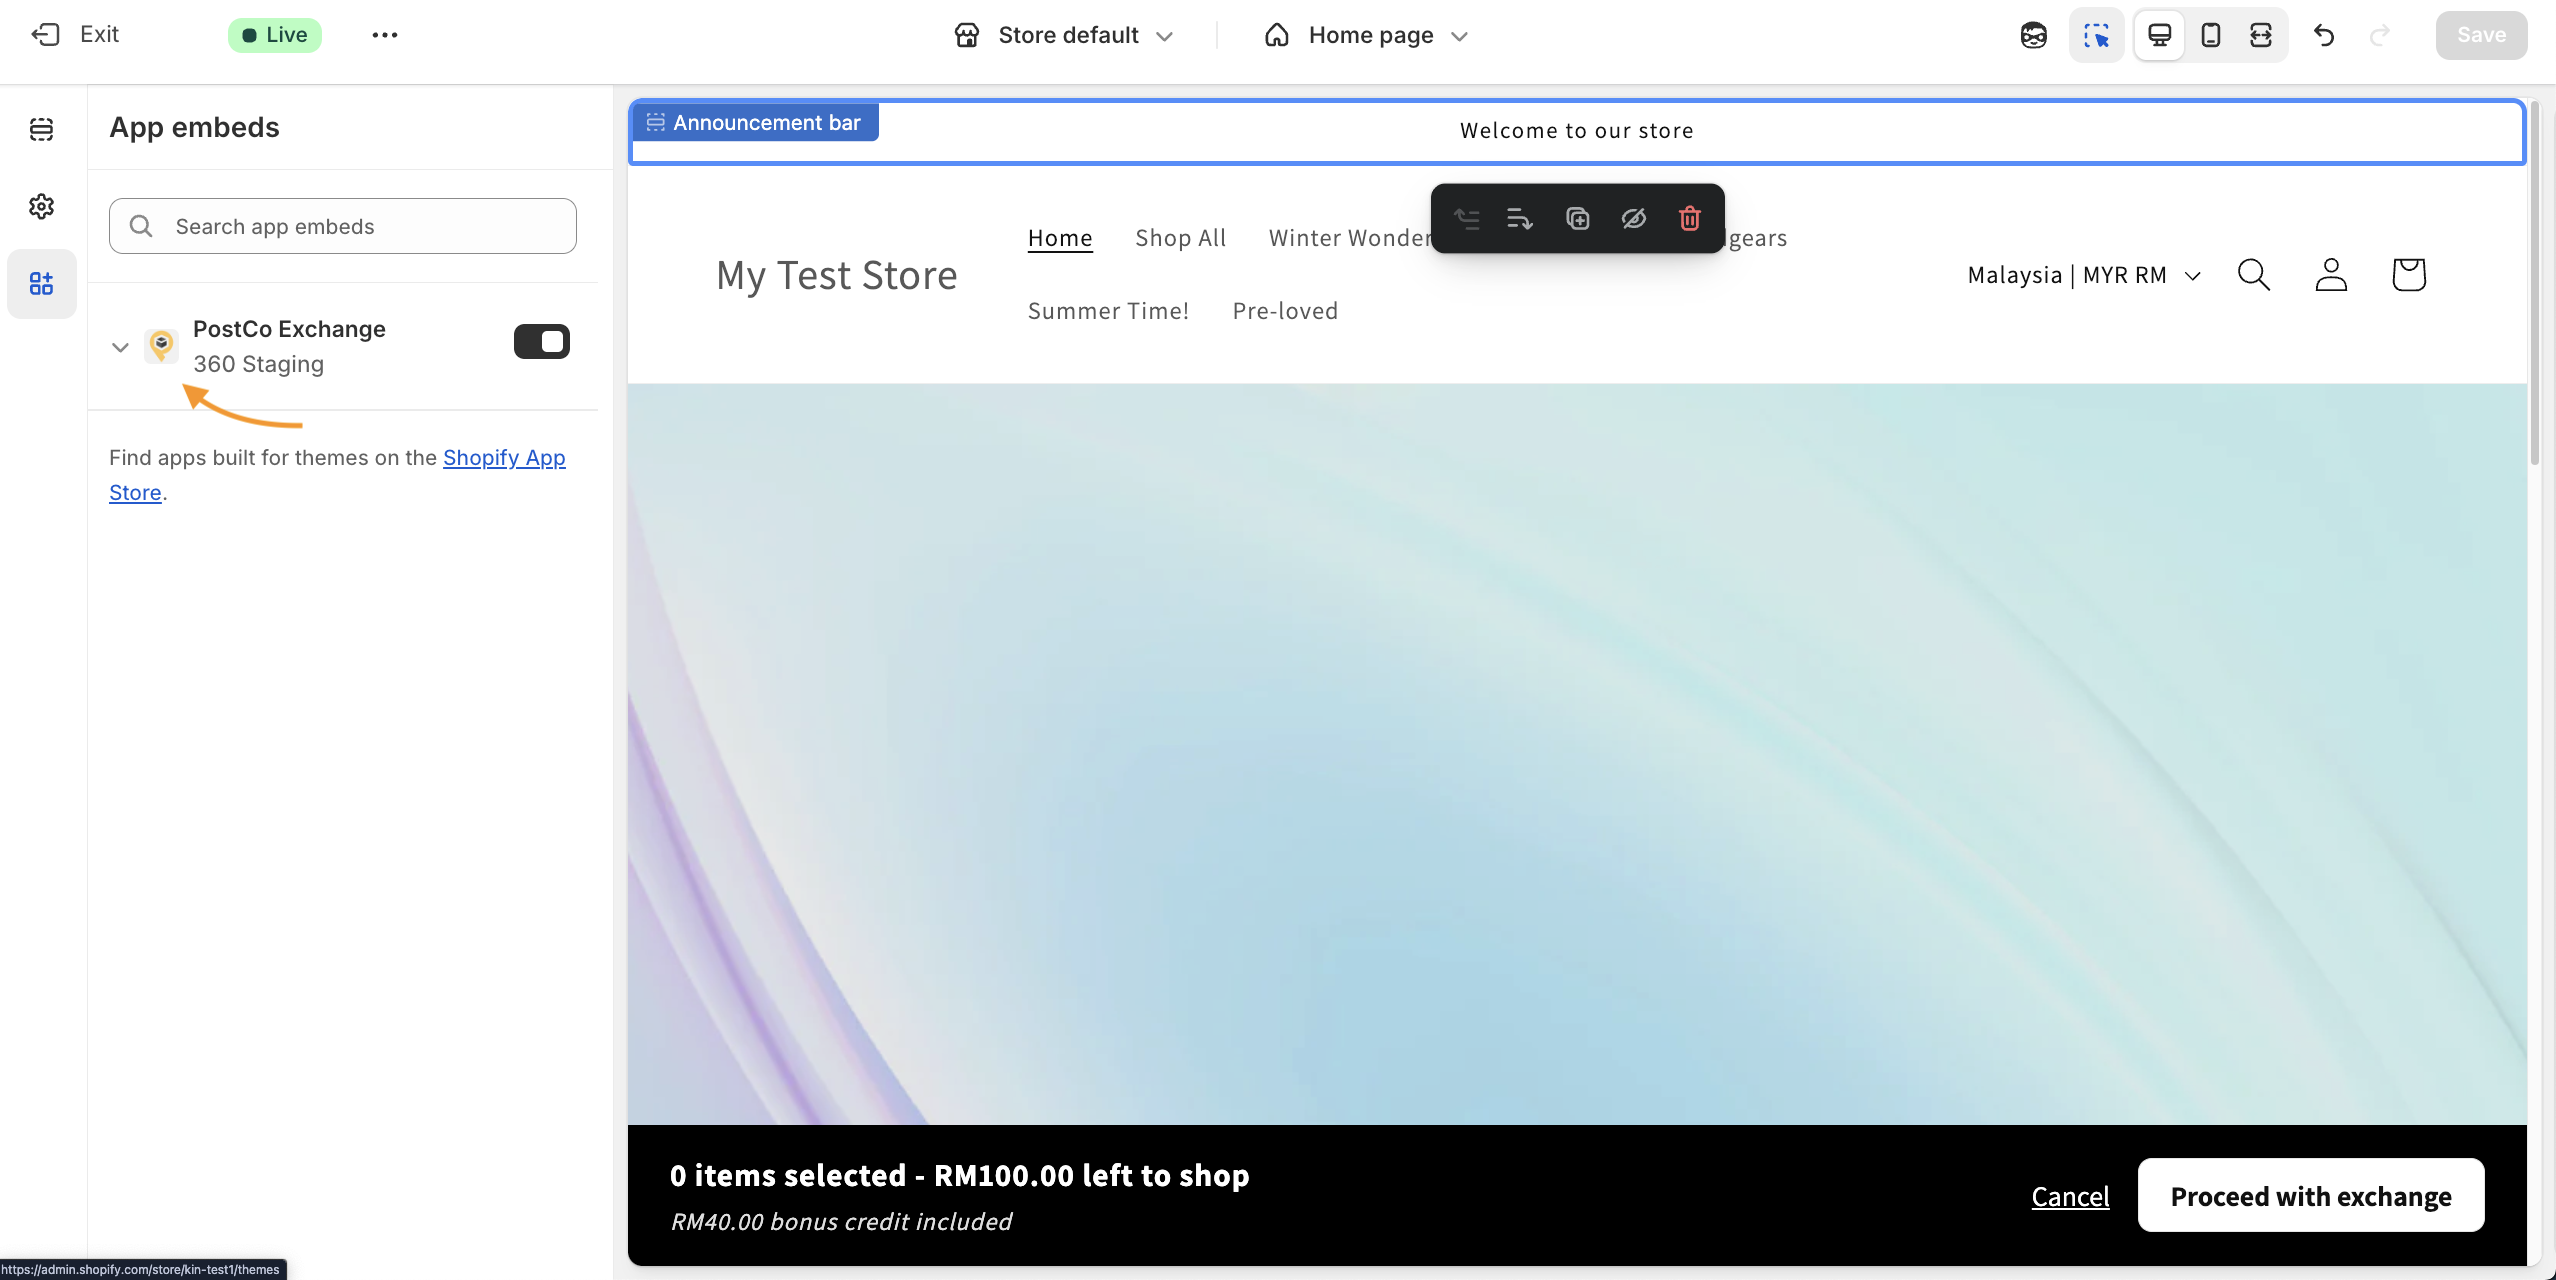Click Proceed with exchange button
This screenshot has width=2556, height=1280.
pos(2311,1196)
